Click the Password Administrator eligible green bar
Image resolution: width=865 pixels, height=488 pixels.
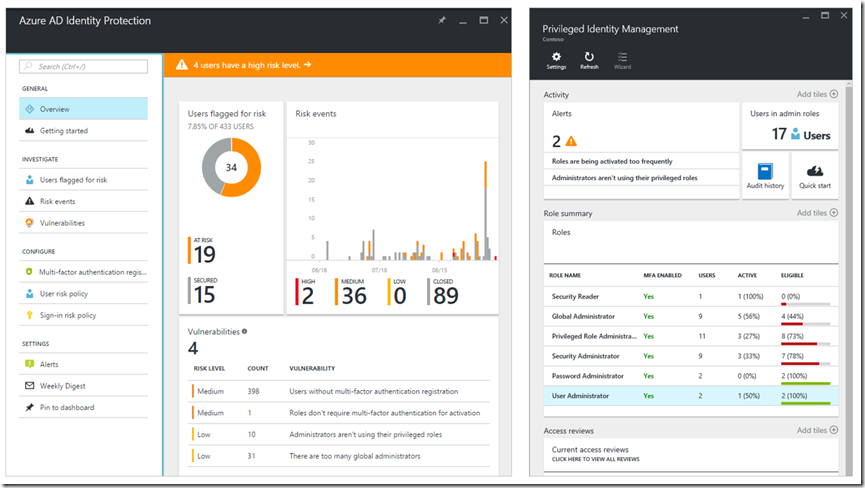pyautogui.click(x=805, y=383)
